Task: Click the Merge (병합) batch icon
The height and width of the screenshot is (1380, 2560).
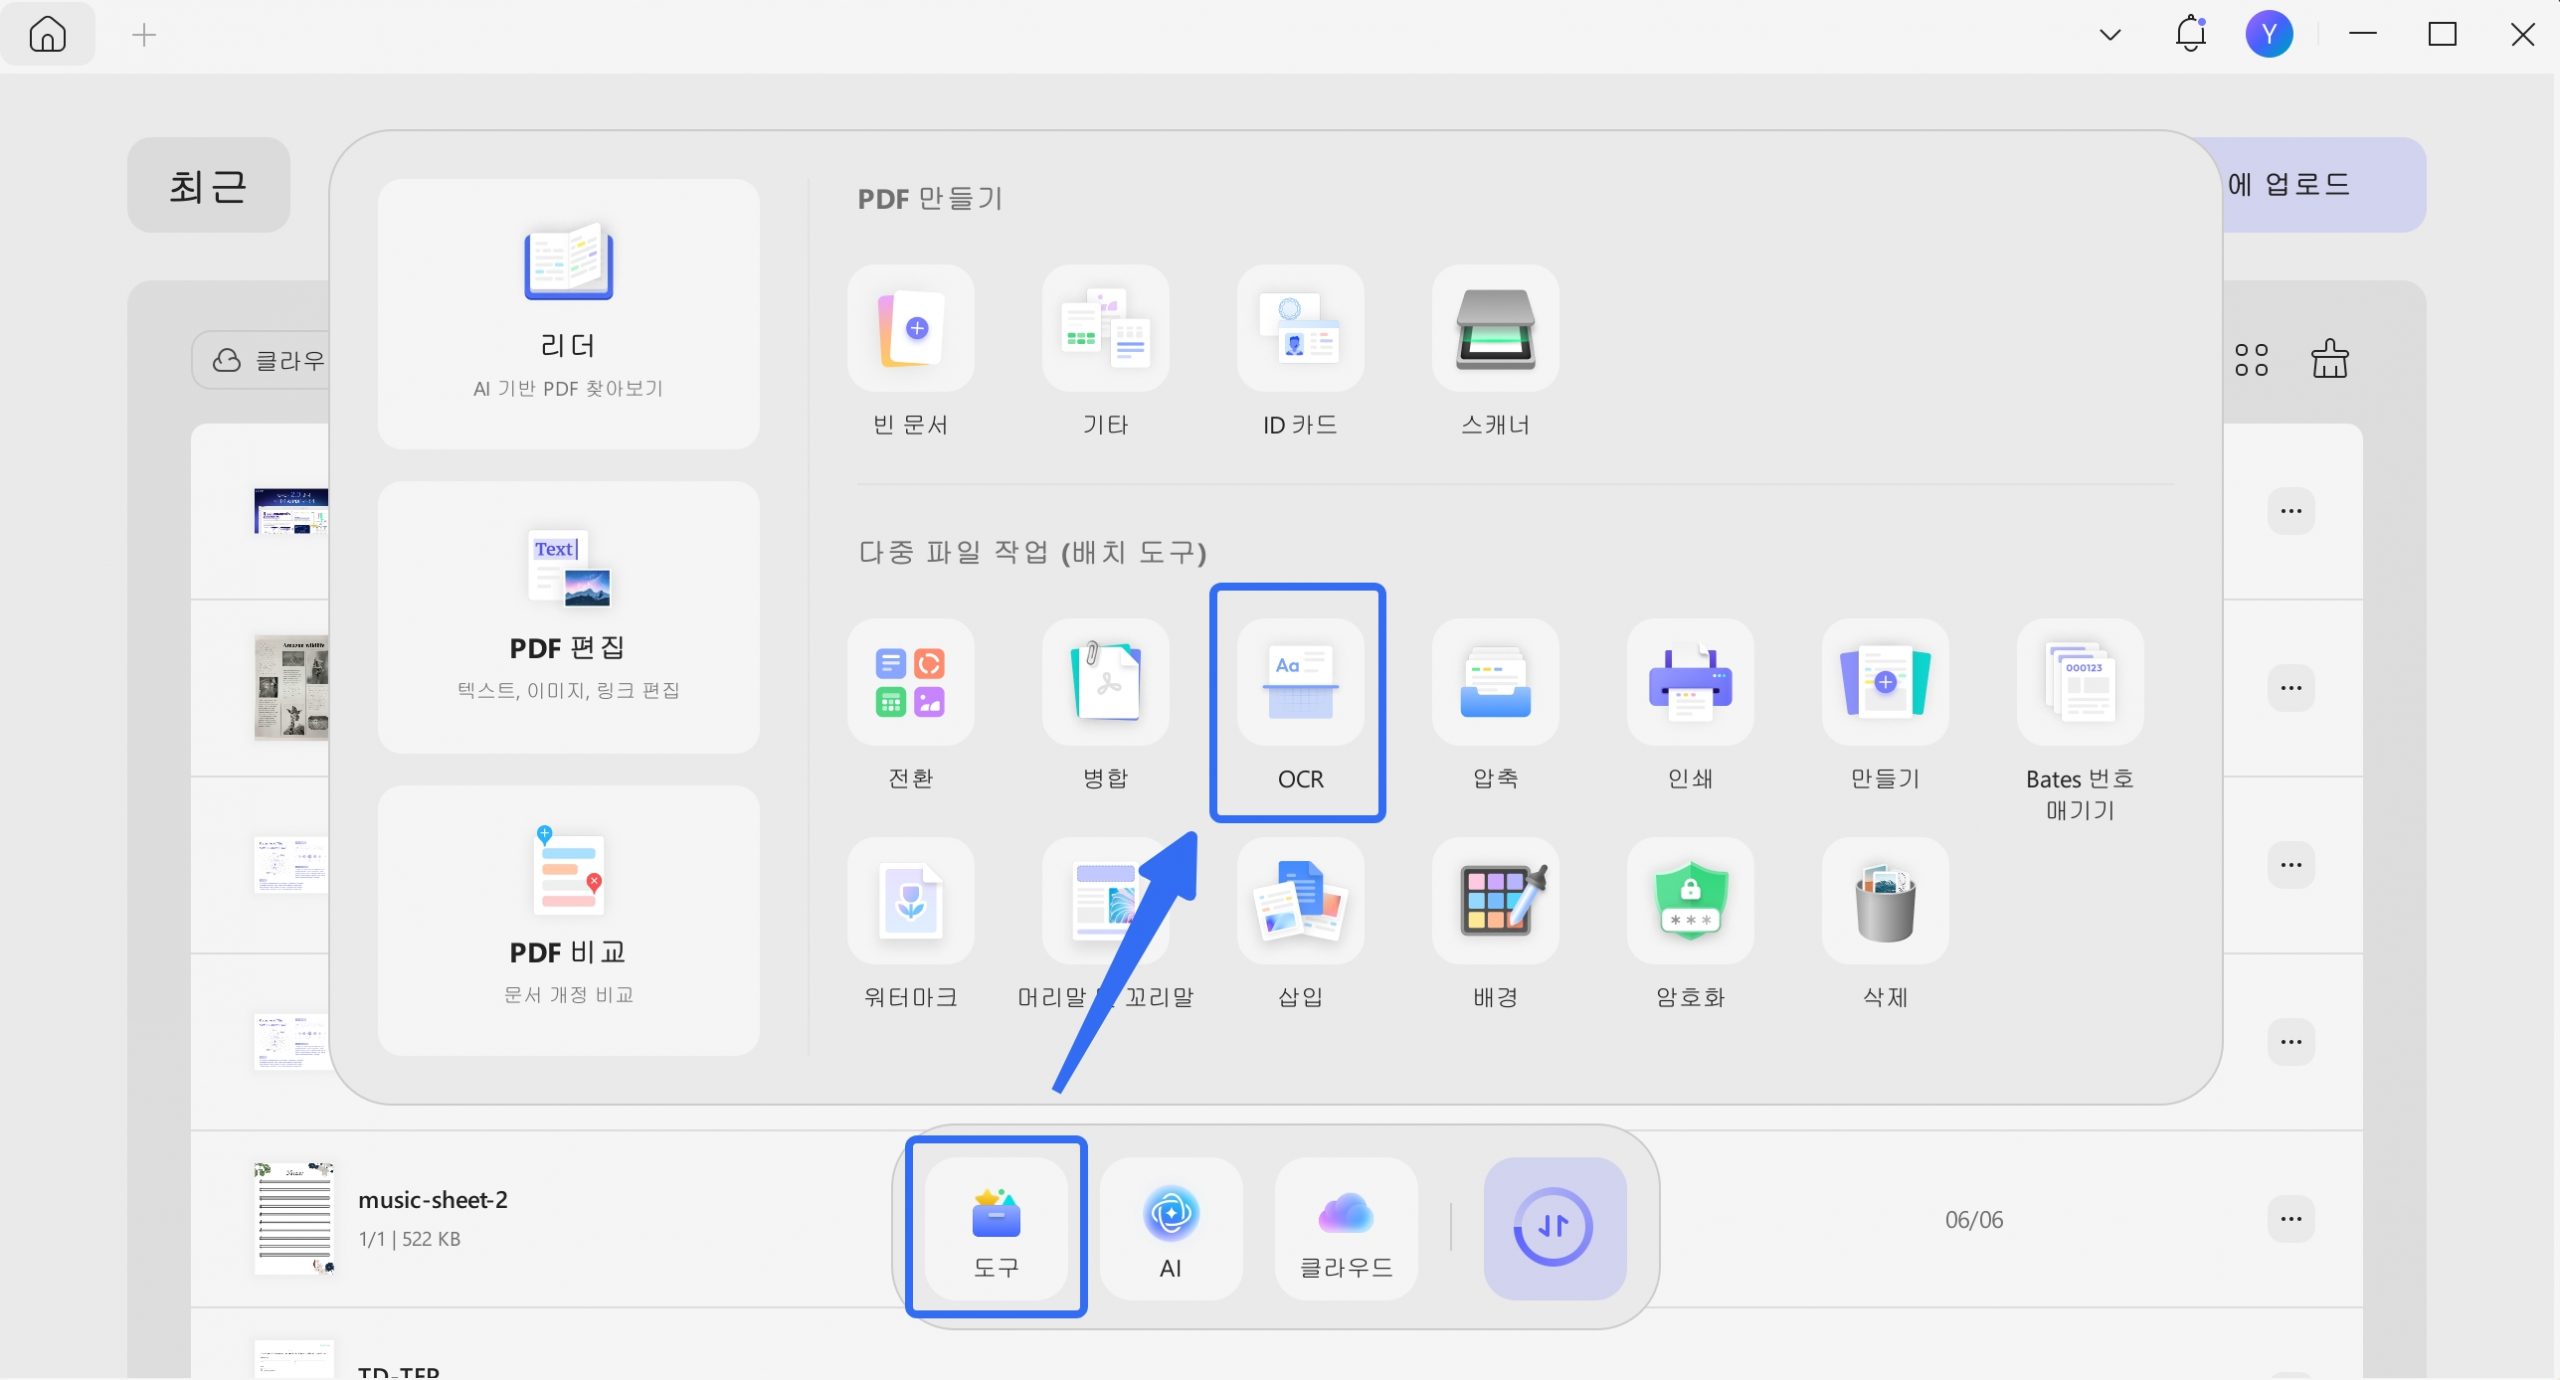Action: coord(1105,684)
